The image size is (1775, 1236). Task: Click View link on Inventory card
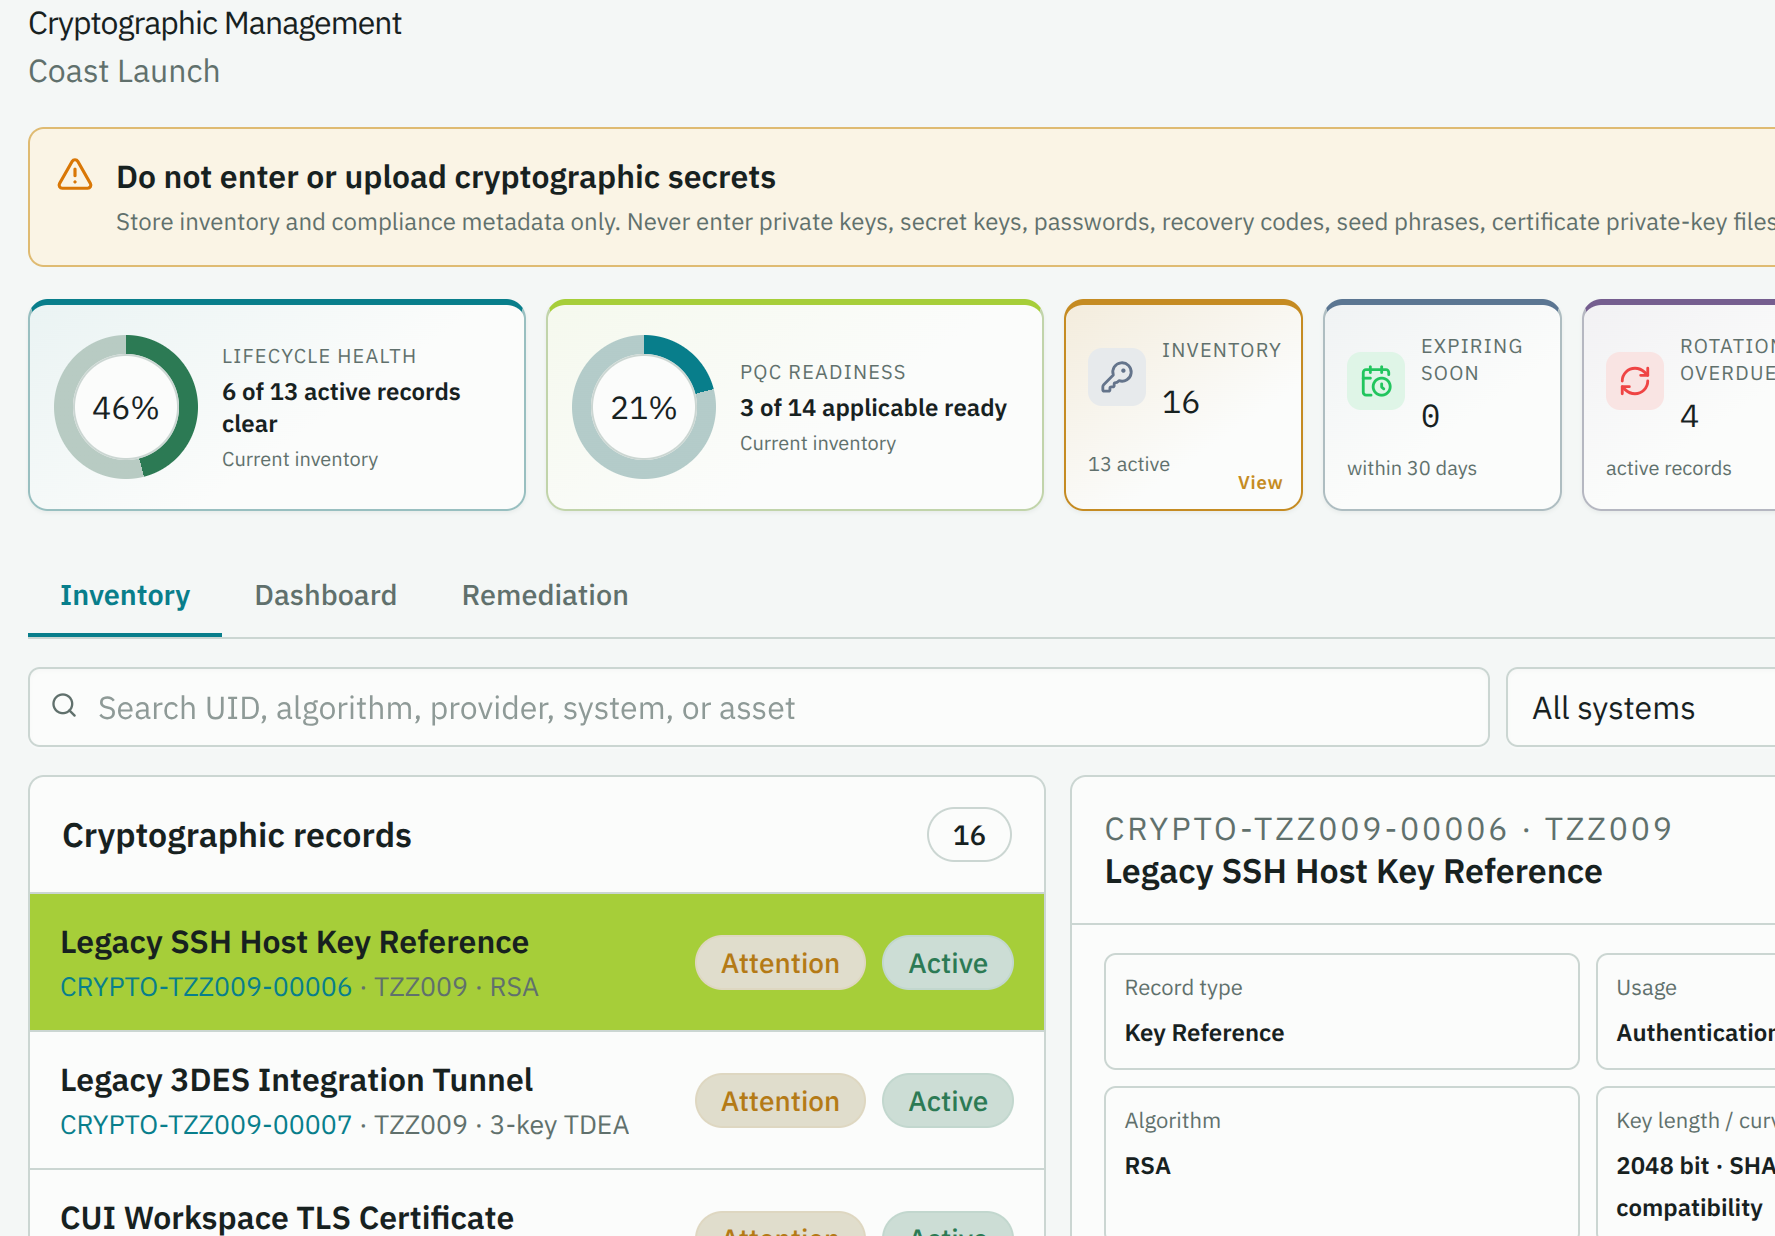pos(1260,483)
